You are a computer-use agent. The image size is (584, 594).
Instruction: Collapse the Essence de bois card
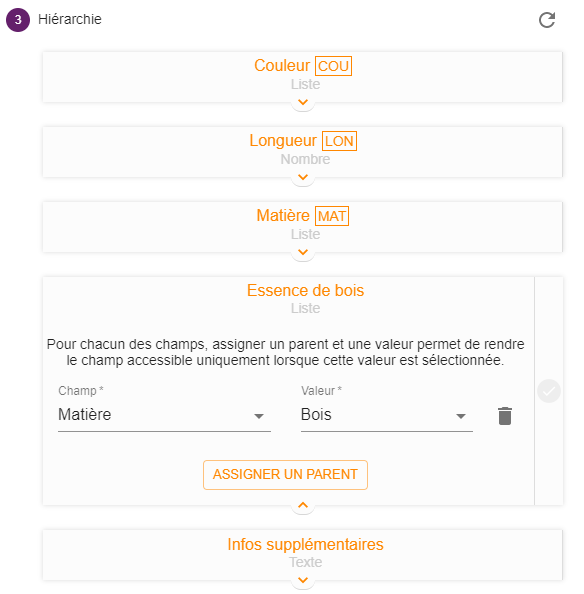click(303, 505)
